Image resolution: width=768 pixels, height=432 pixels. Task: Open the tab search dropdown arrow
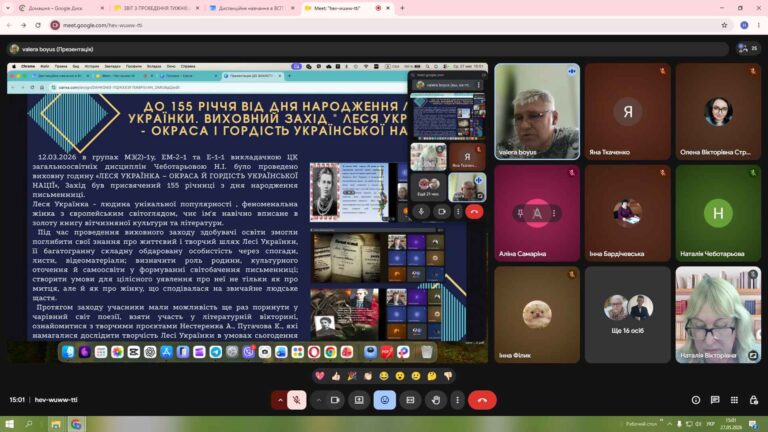pyautogui.click(x=7, y=8)
